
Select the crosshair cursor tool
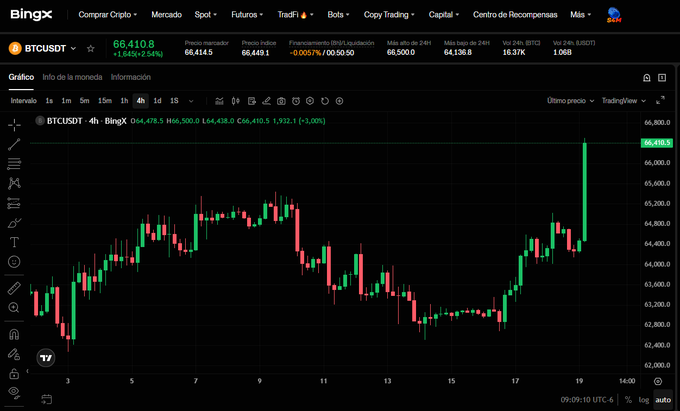click(14, 125)
